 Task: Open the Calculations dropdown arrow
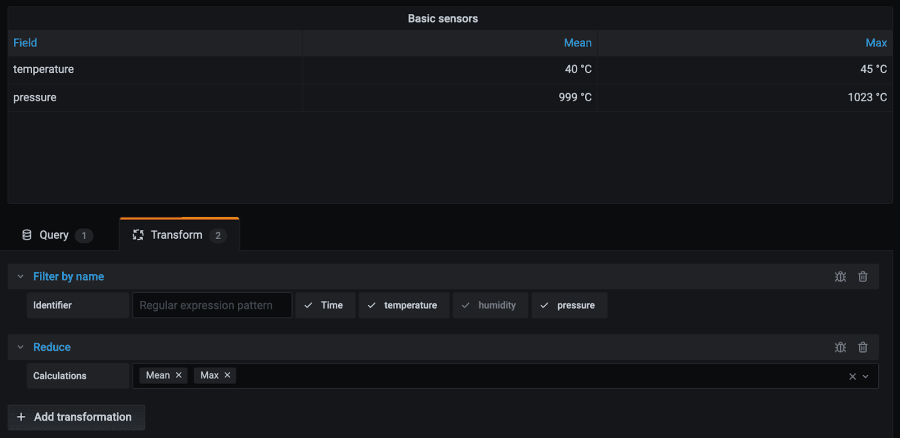(x=866, y=377)
